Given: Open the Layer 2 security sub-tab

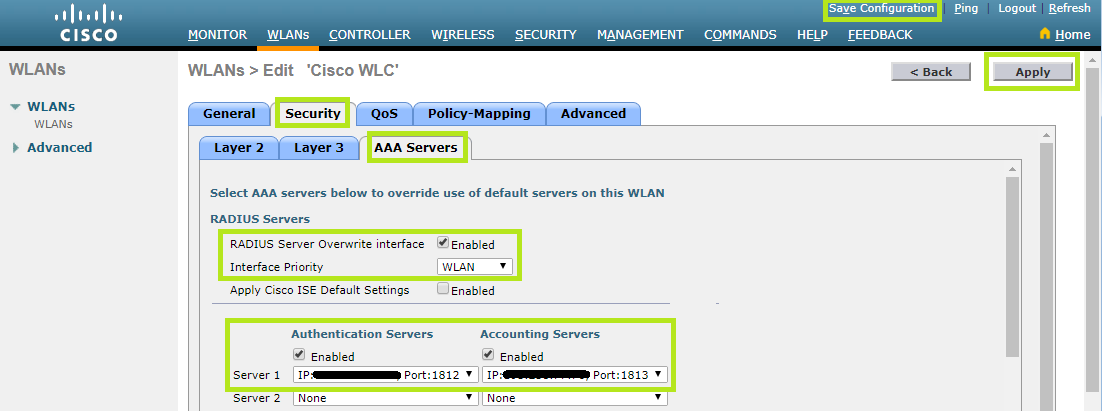Looking at the screenshot, I should (238, 147).
